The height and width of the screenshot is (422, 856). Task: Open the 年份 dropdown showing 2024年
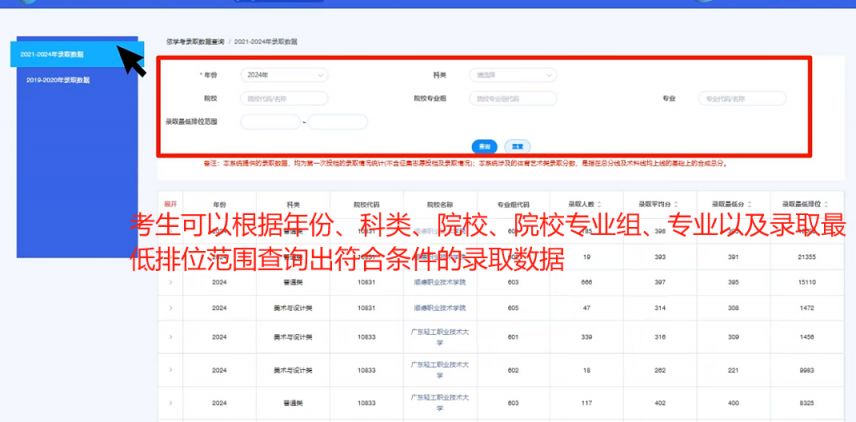pyautogui.click(x=284, y=75)
